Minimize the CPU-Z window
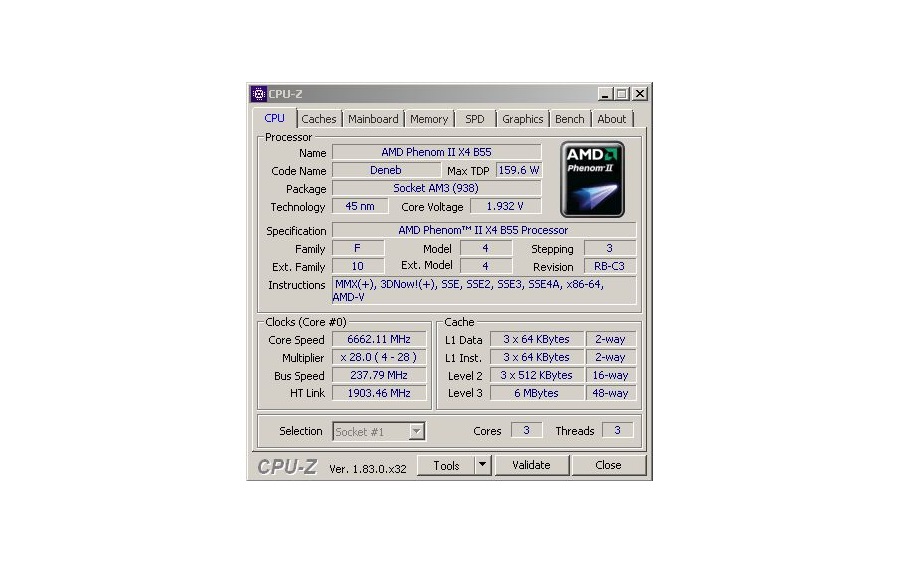The height and width of the screenshot is (582, 897). pos(605,94)
